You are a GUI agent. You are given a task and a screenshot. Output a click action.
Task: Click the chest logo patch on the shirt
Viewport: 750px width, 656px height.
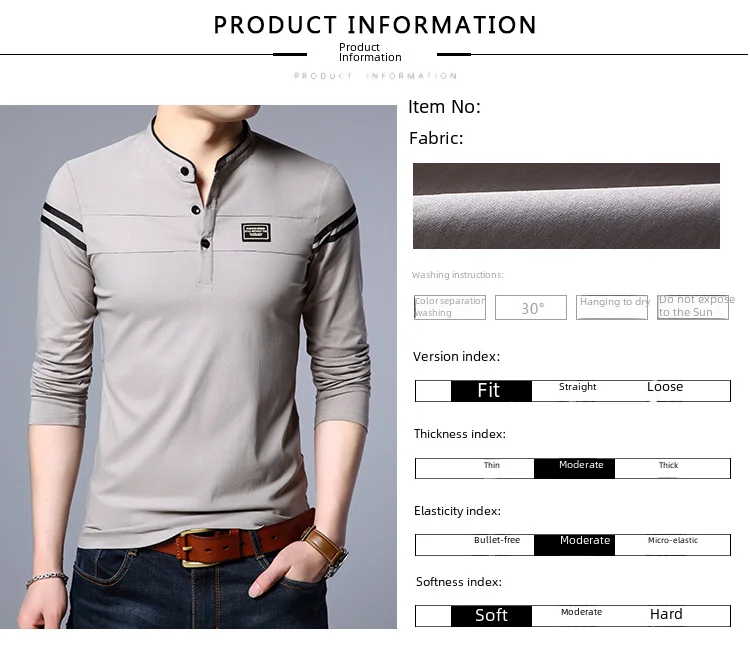click(x=256, y=232)
